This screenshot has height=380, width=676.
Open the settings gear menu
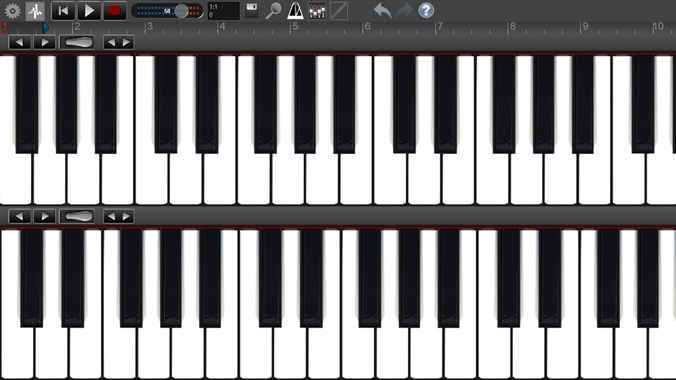coord(13,11)
